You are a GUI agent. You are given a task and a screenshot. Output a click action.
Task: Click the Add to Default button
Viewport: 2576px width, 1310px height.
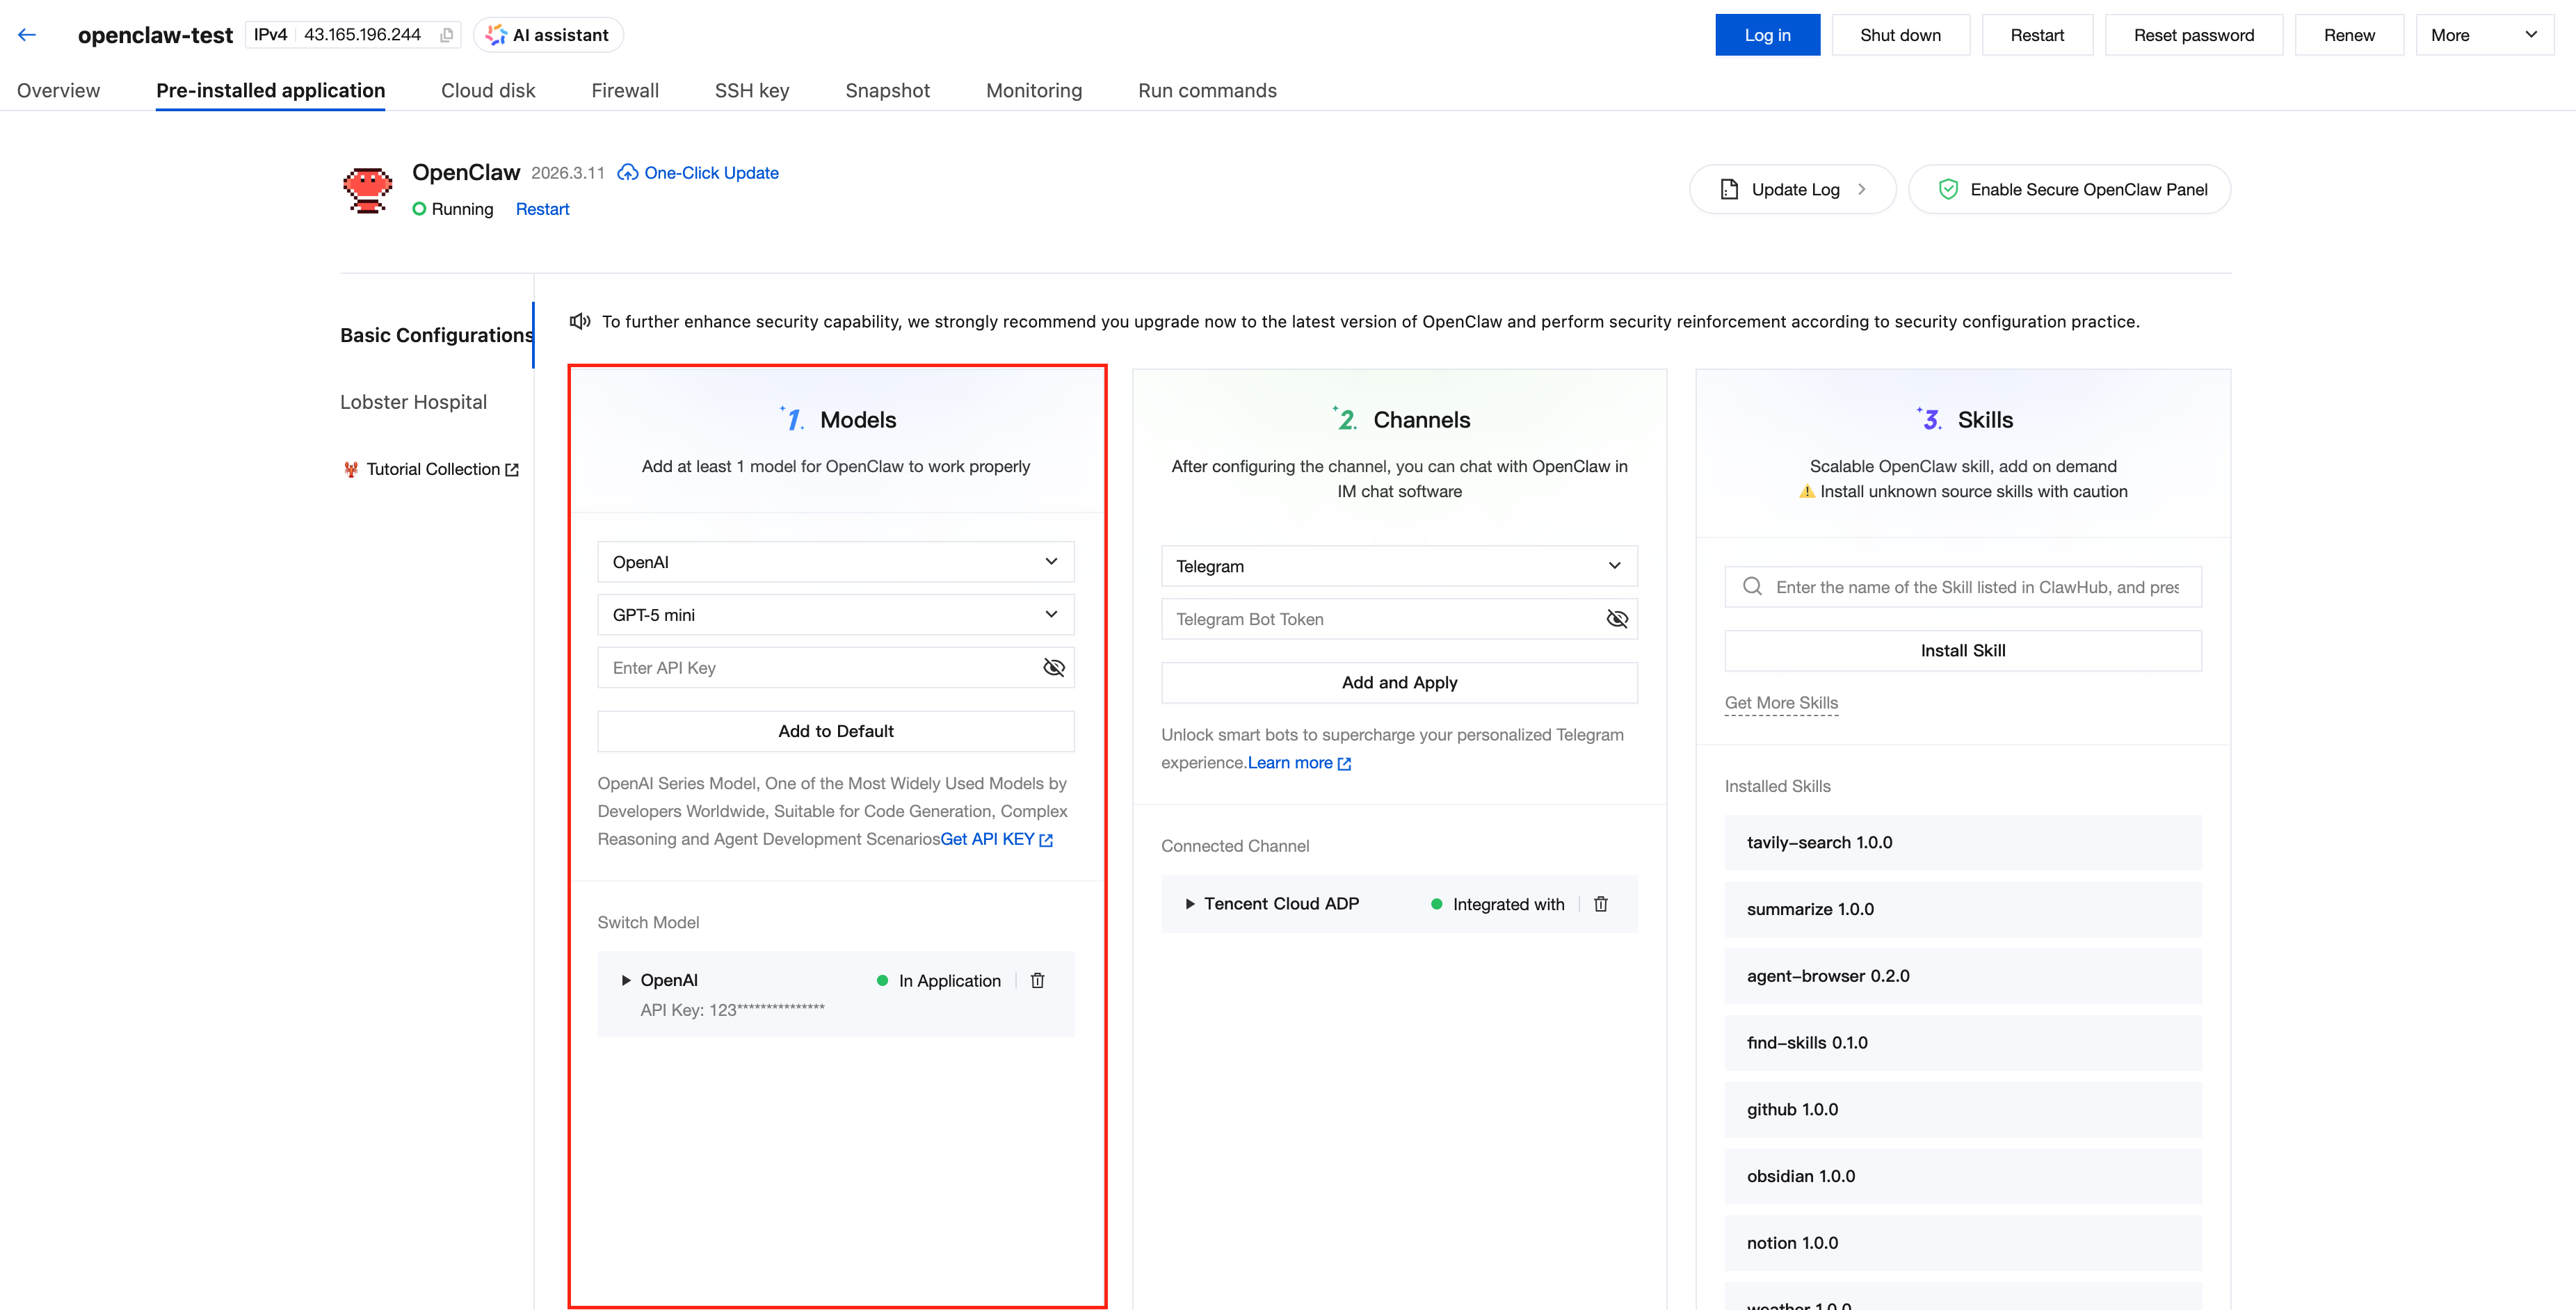[835, 731]
